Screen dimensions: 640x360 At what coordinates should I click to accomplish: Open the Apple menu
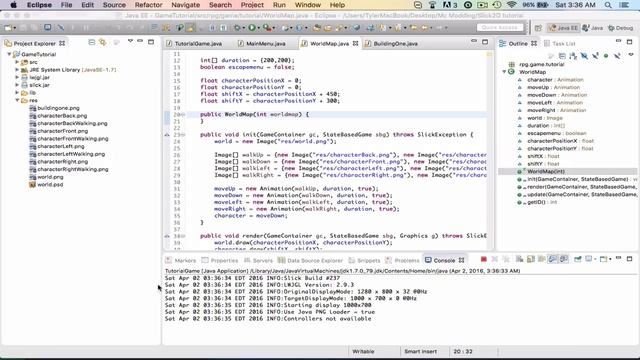(x=13, y=5)
